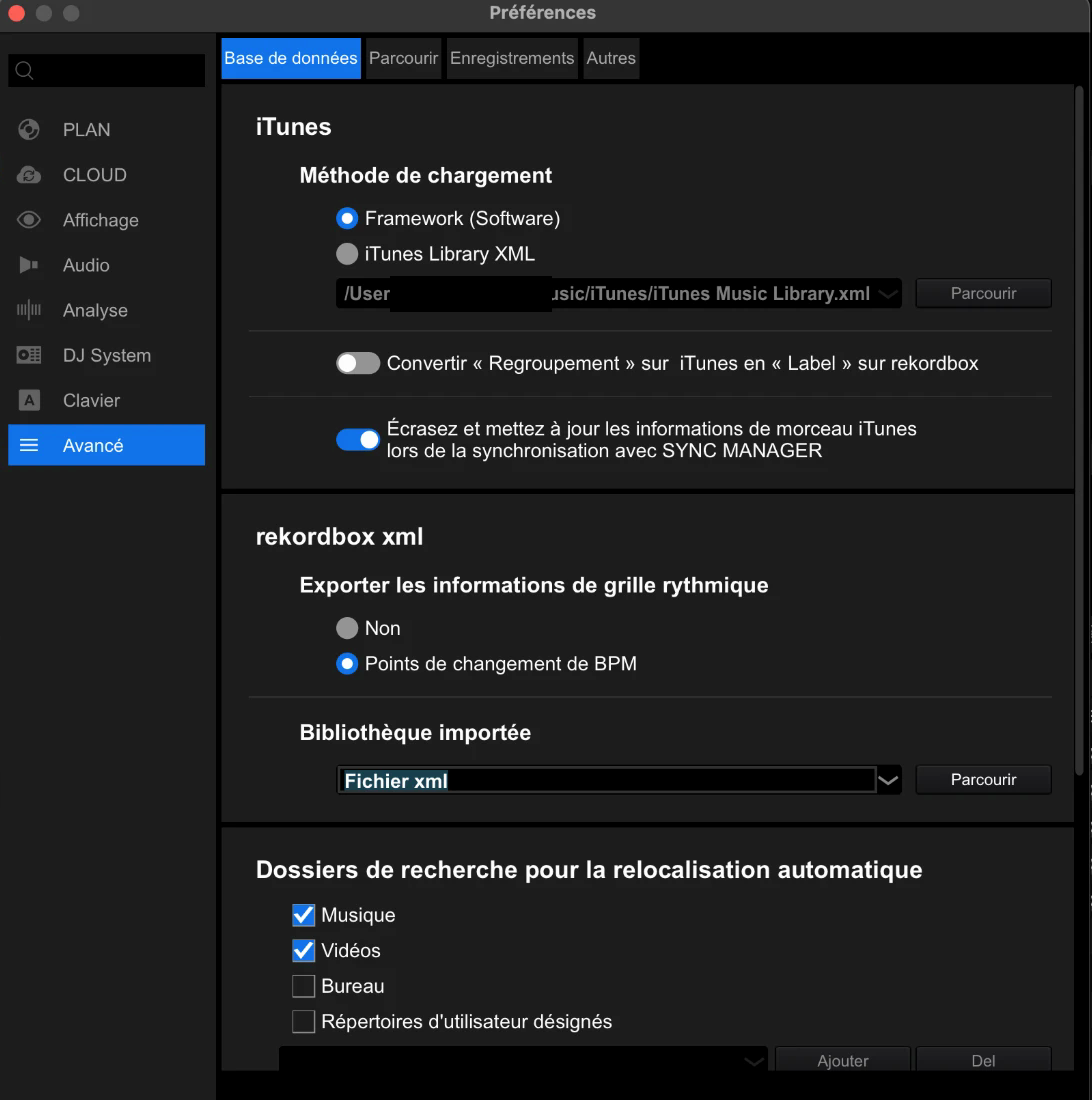1092x1100 pixels.
Task: Check Répertoires d'utilisateur désignés checkbox
Action: 304,1021
